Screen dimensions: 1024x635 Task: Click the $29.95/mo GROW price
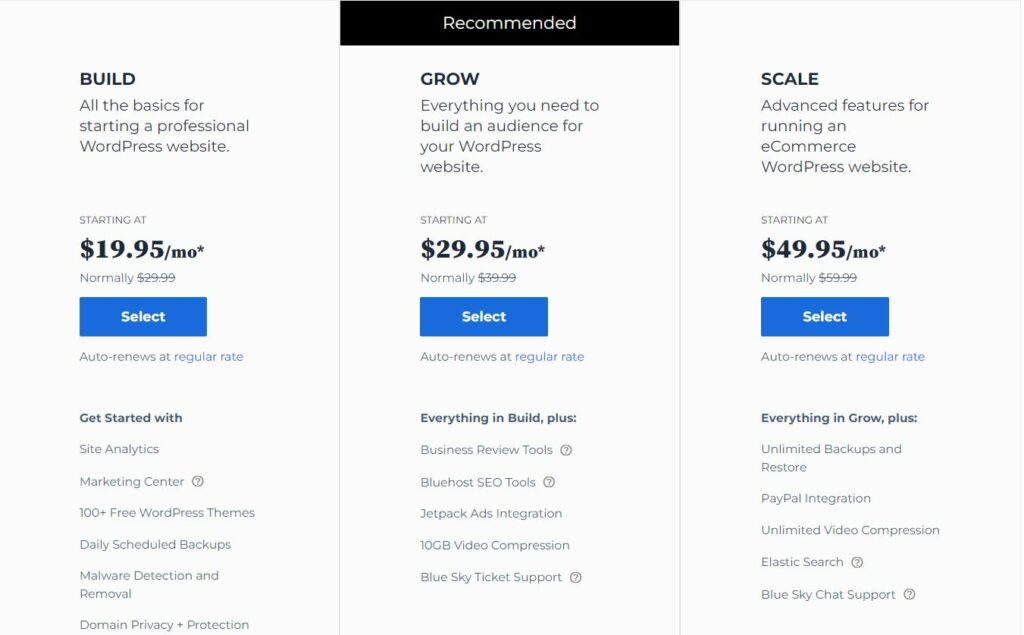[483, 250]
